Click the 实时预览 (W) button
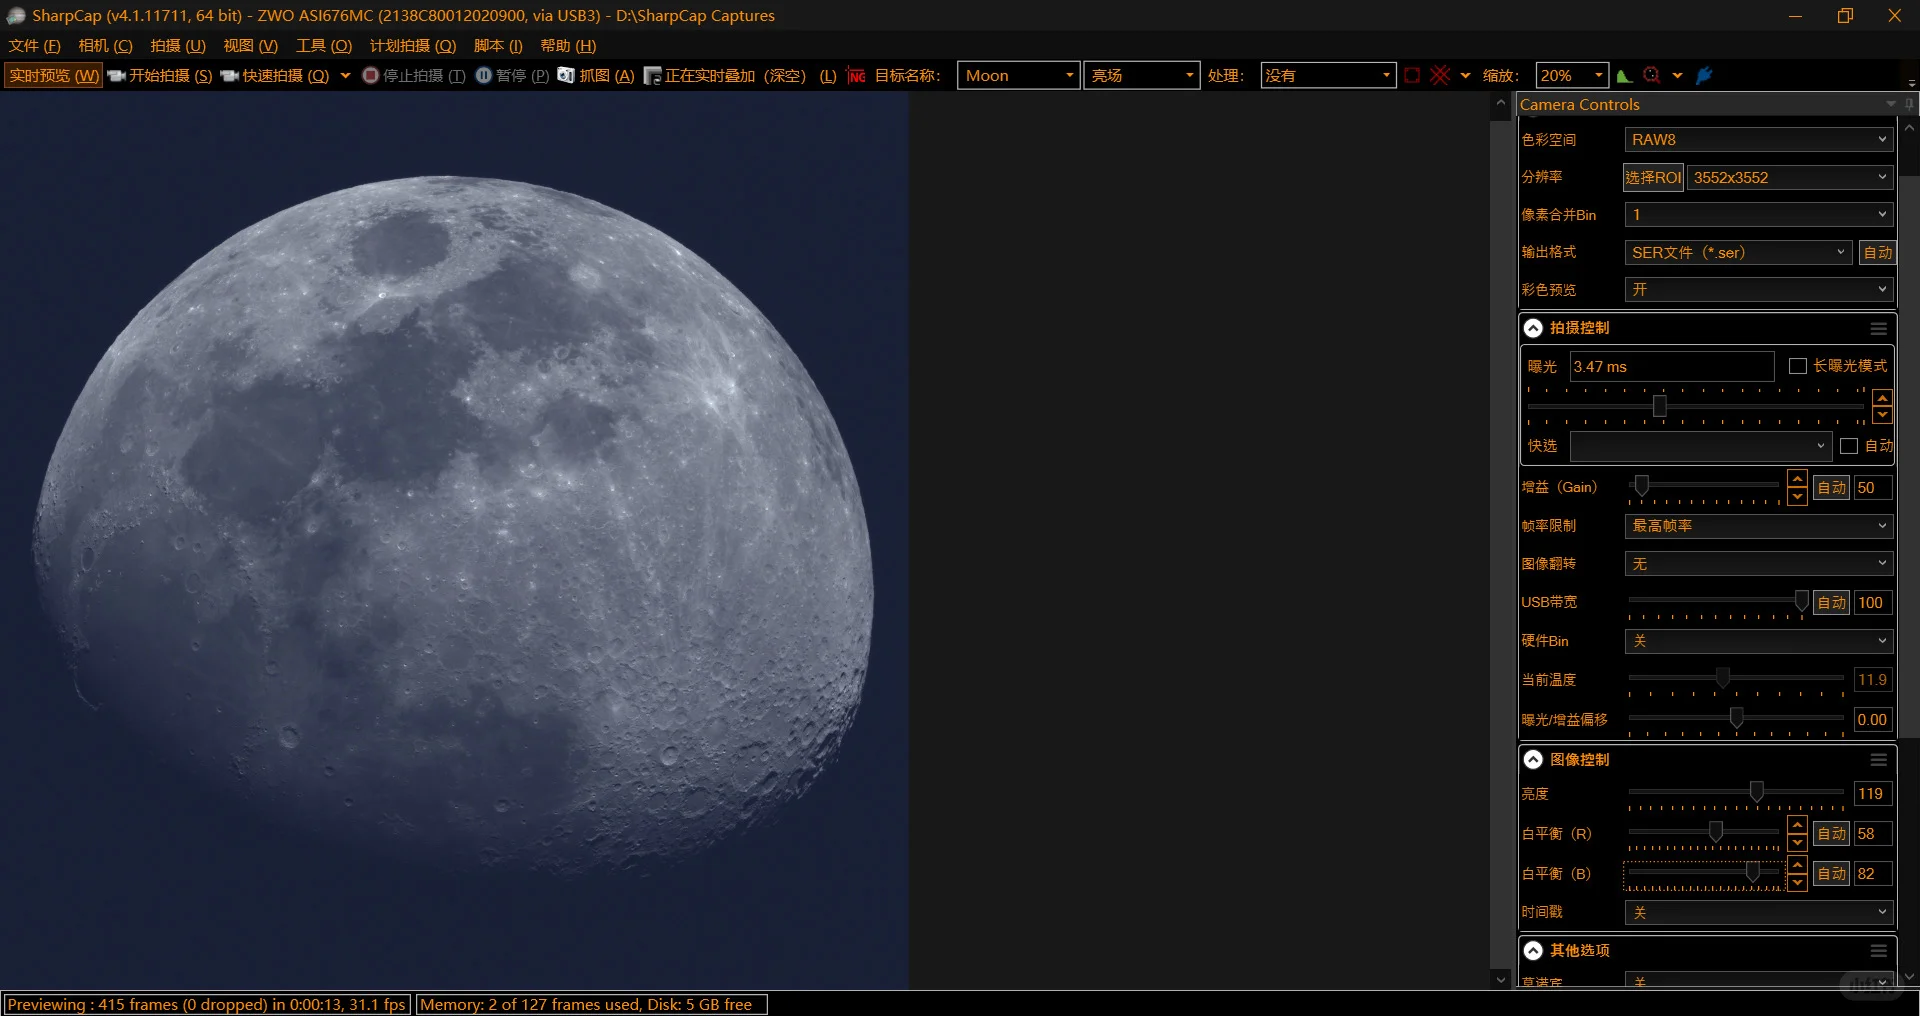Screen dimensions: 1920x1016 (54, 76)
